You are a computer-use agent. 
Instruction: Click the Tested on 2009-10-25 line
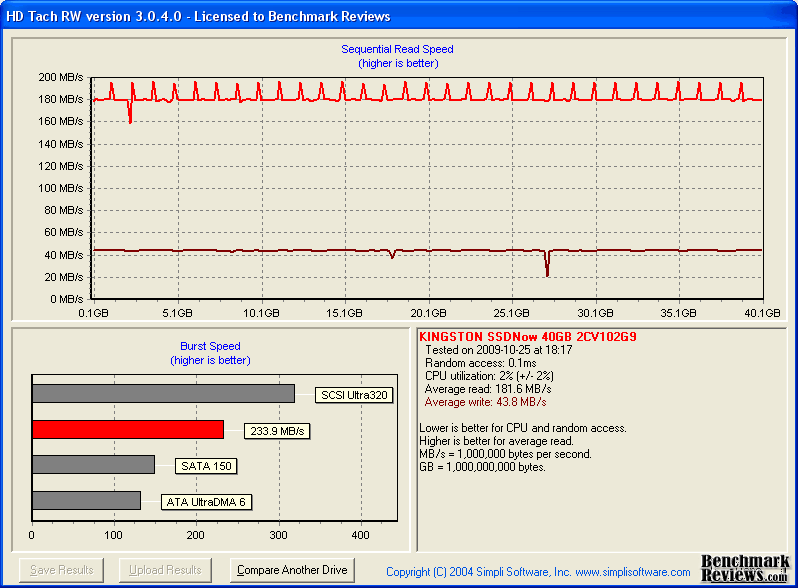tap(499, 350)
